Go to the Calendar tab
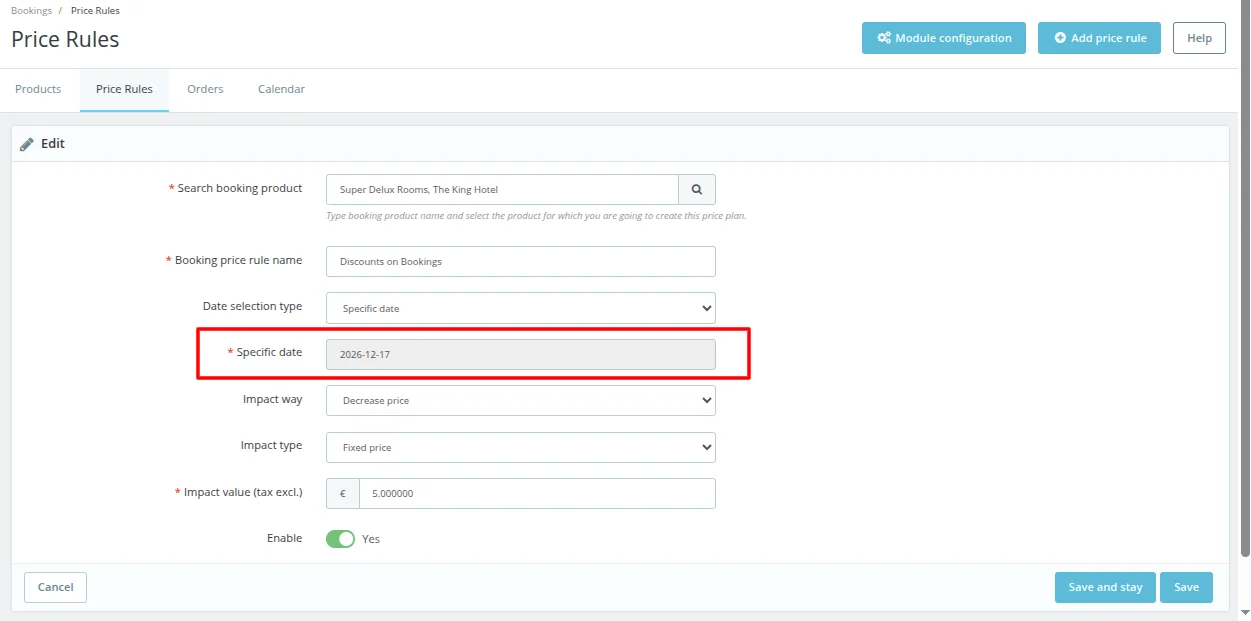Image resolution: width=1251 pixels, height=621 pixels. (x=281, y=89)
